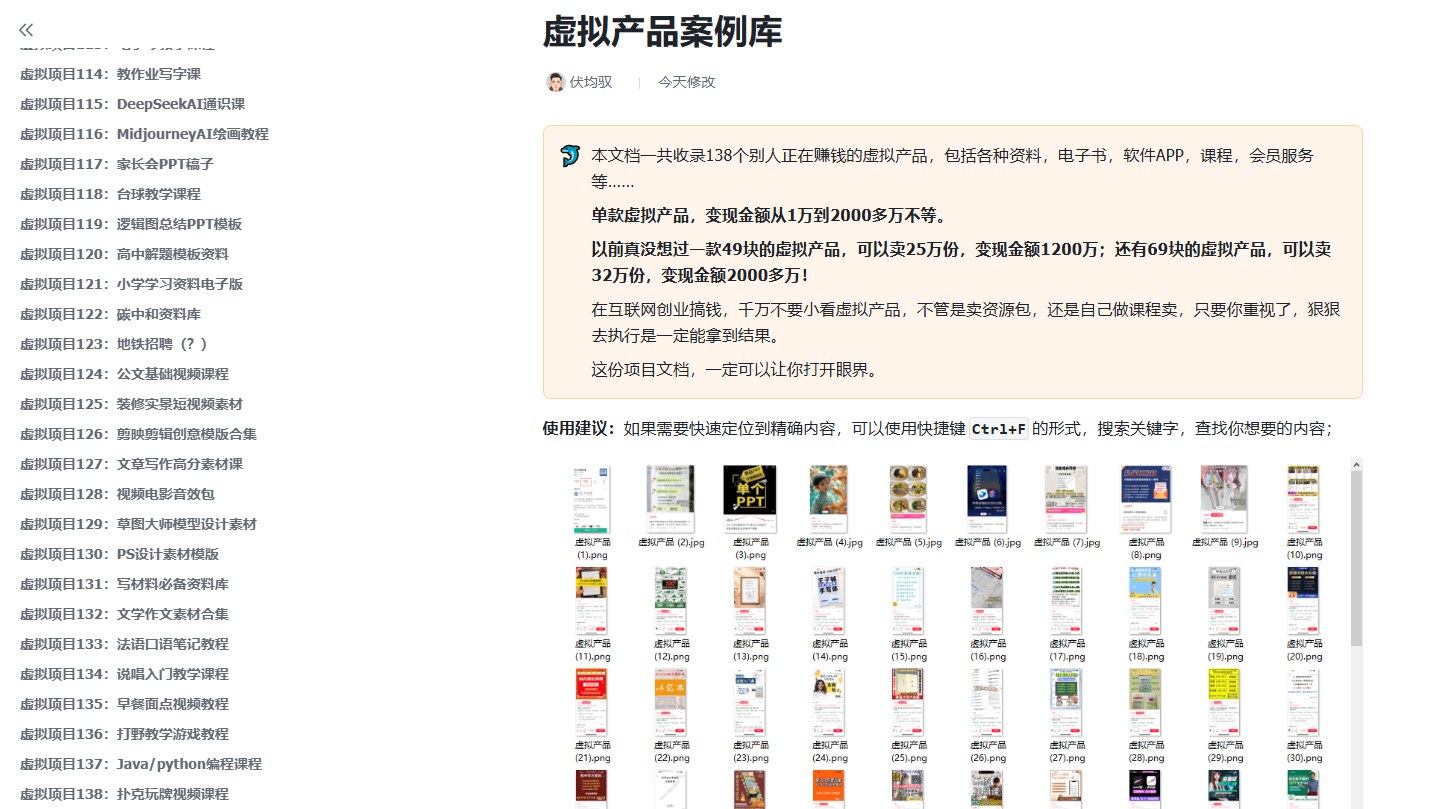Jump to 虚拟项目121：小学学习资料电子版
This screenshot has width=1434, height=809.
(131, 284)
